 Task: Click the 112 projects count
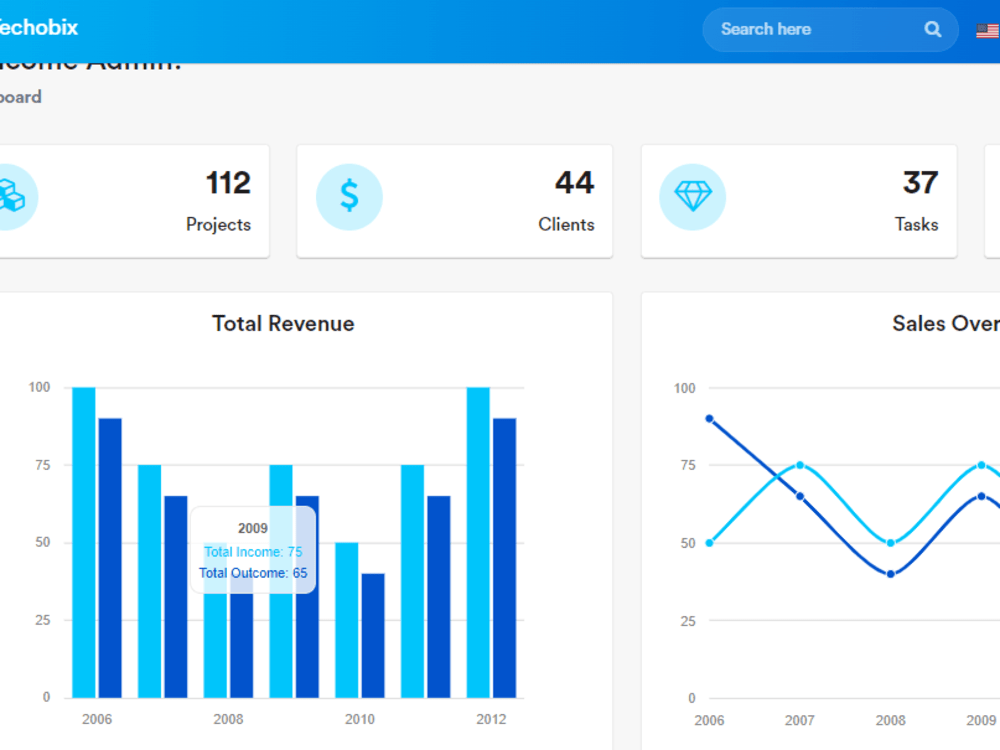point(228,183)
